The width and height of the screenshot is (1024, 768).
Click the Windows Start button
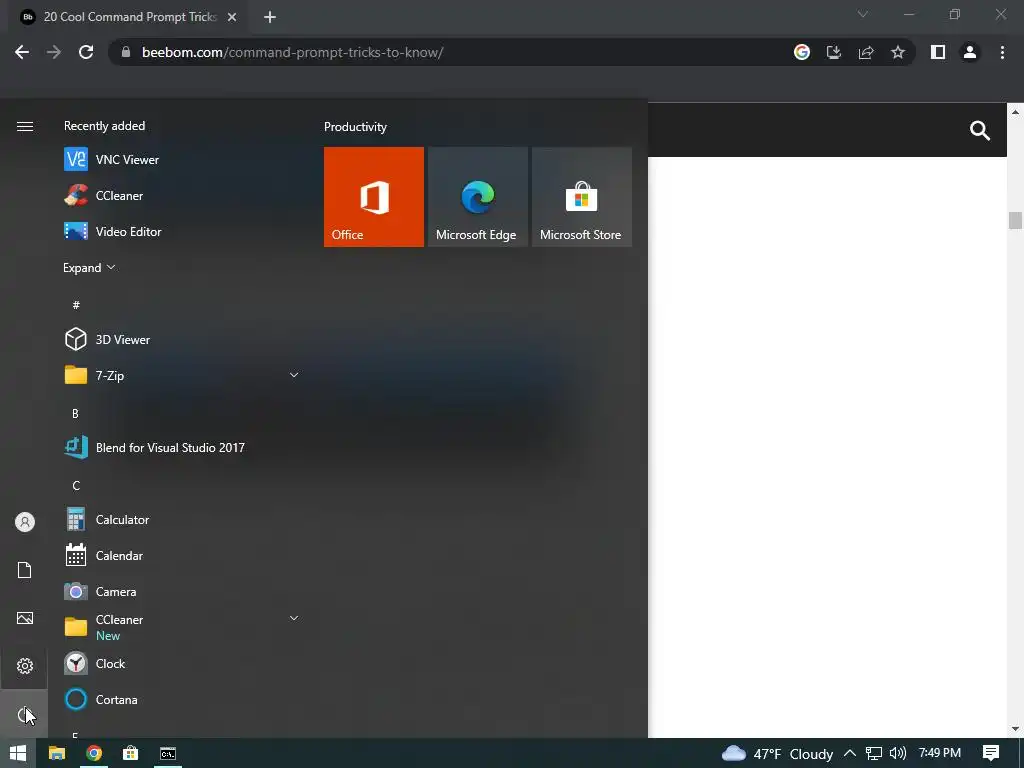pos(18,753)
